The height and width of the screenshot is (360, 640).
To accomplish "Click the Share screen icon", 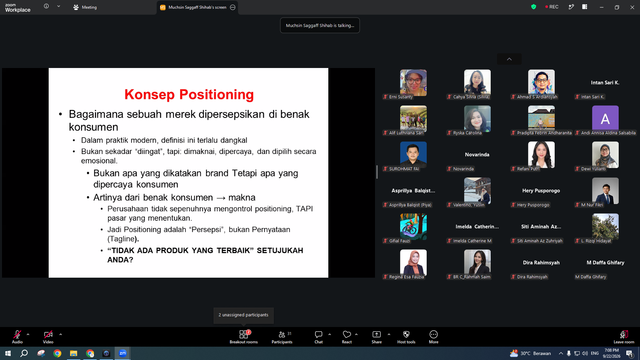I will point(376,337).
